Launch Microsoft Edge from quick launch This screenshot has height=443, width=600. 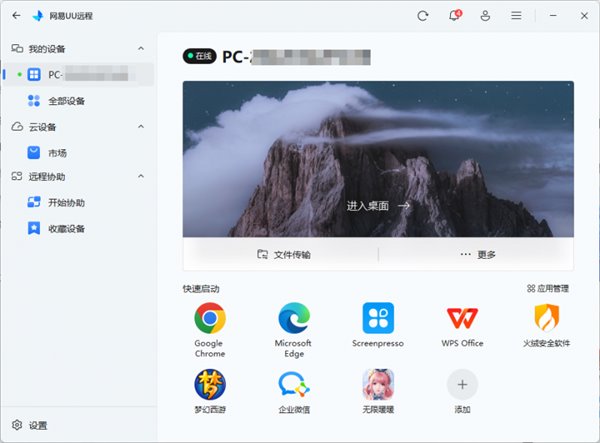(294, 319)
